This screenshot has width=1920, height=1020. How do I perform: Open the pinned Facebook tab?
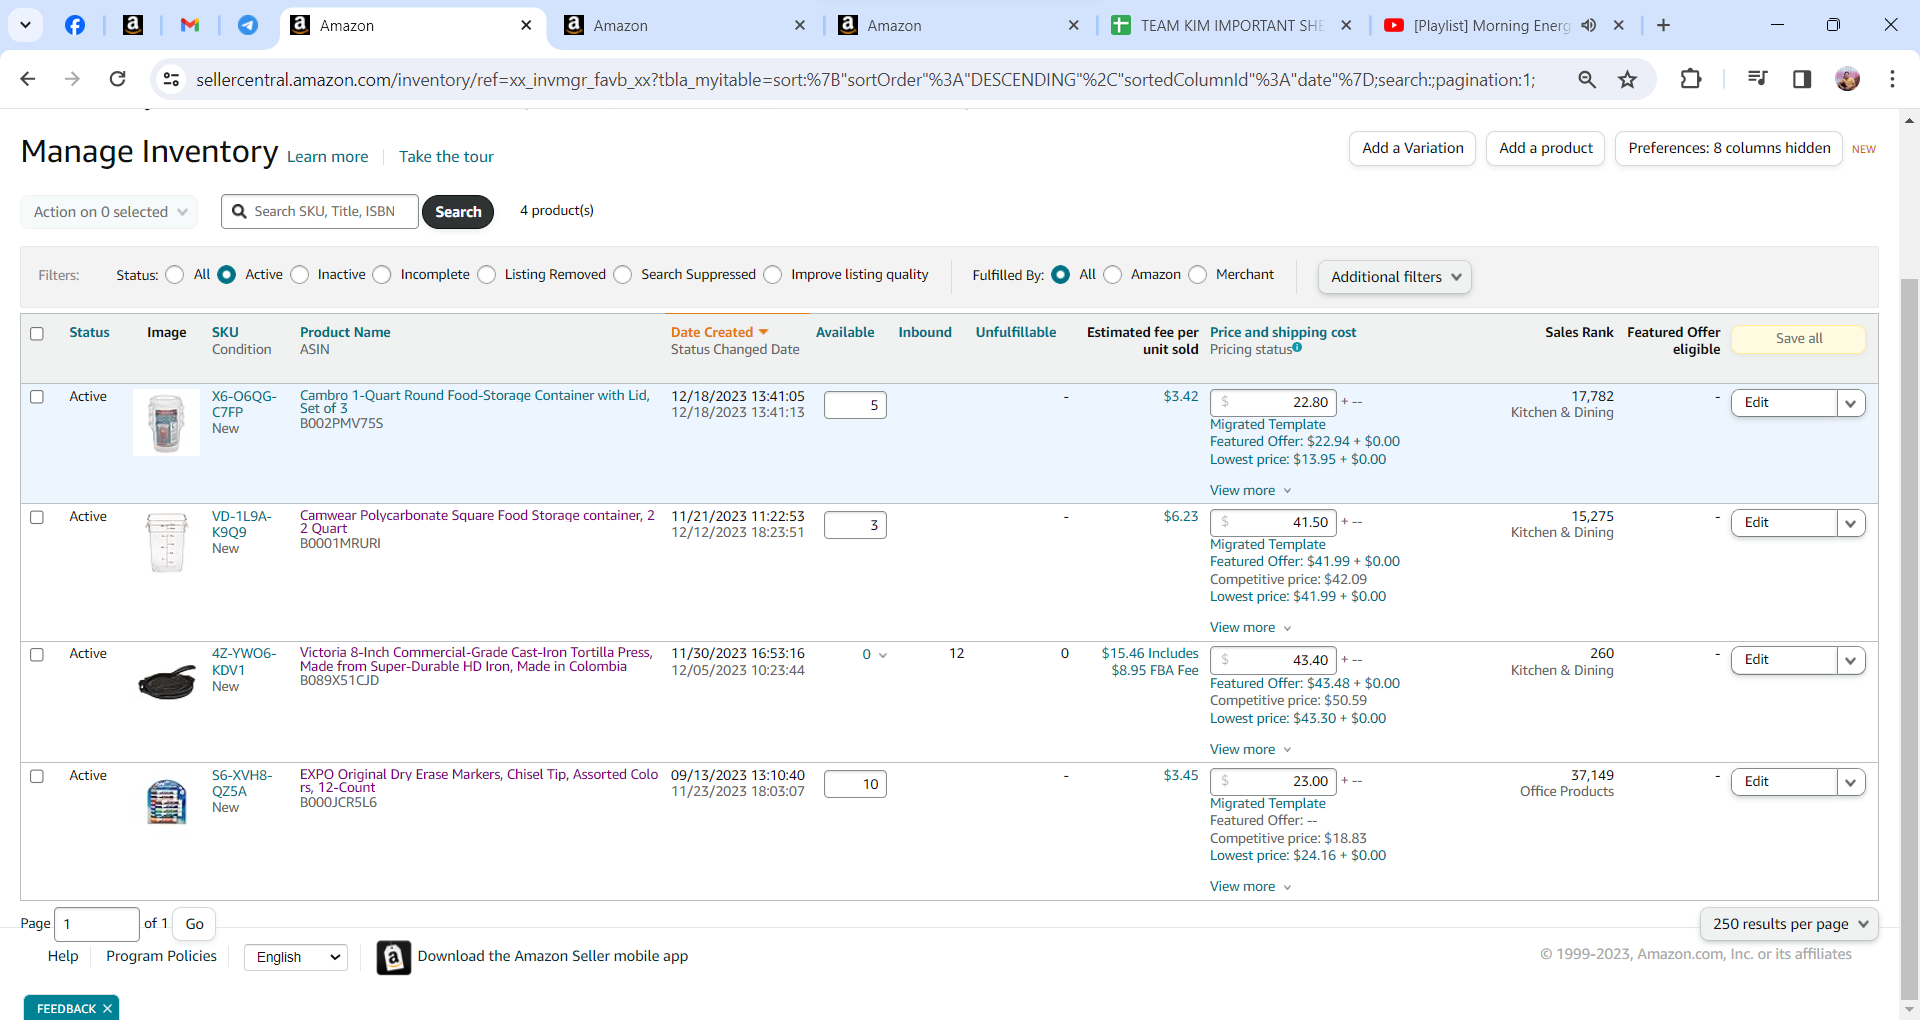[x=75, y=25]
